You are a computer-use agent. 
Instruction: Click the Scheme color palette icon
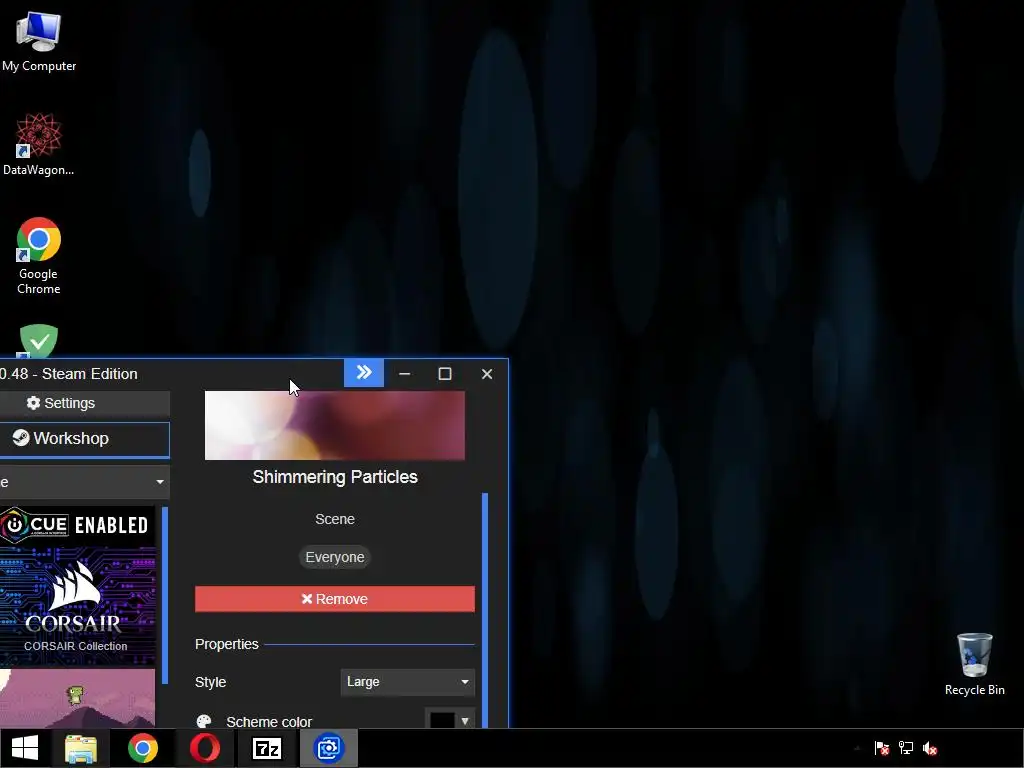coord(204,721)
